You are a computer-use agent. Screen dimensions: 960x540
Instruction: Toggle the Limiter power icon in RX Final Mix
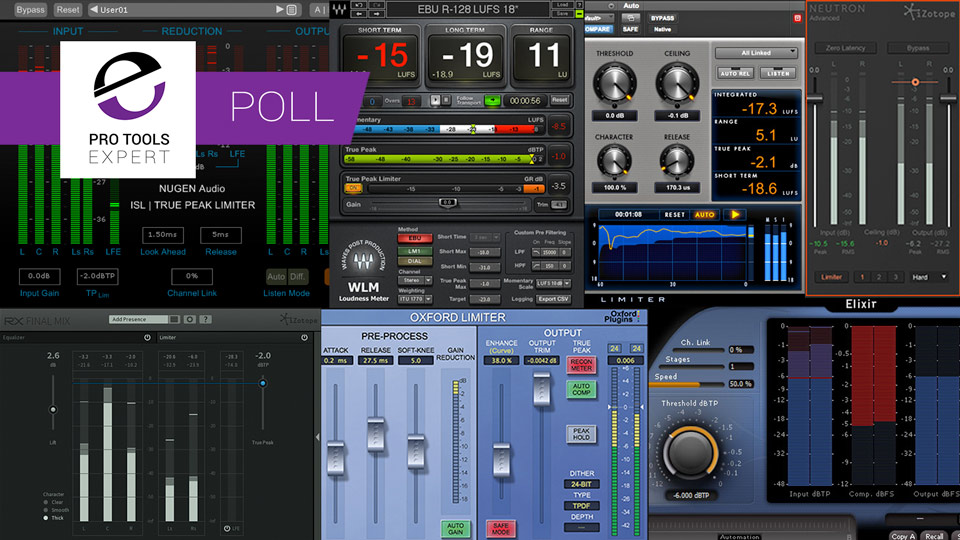[304, 337]
